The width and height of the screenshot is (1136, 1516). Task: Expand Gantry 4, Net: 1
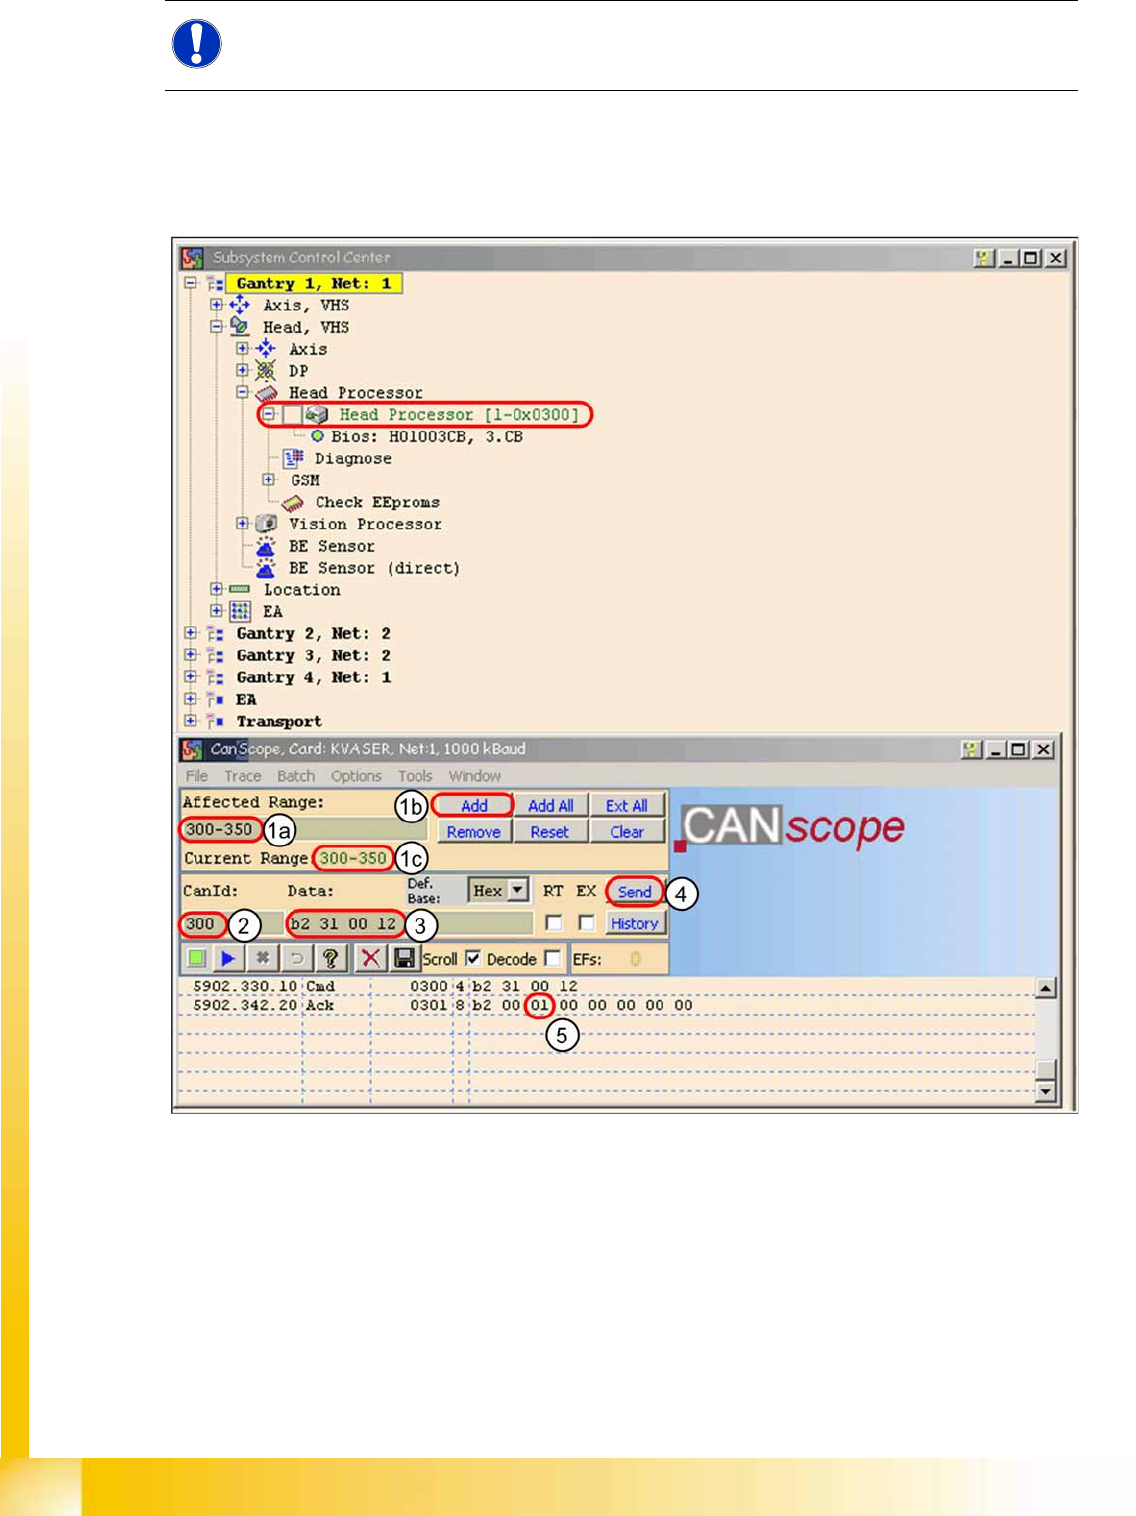[x=190, y=676]
